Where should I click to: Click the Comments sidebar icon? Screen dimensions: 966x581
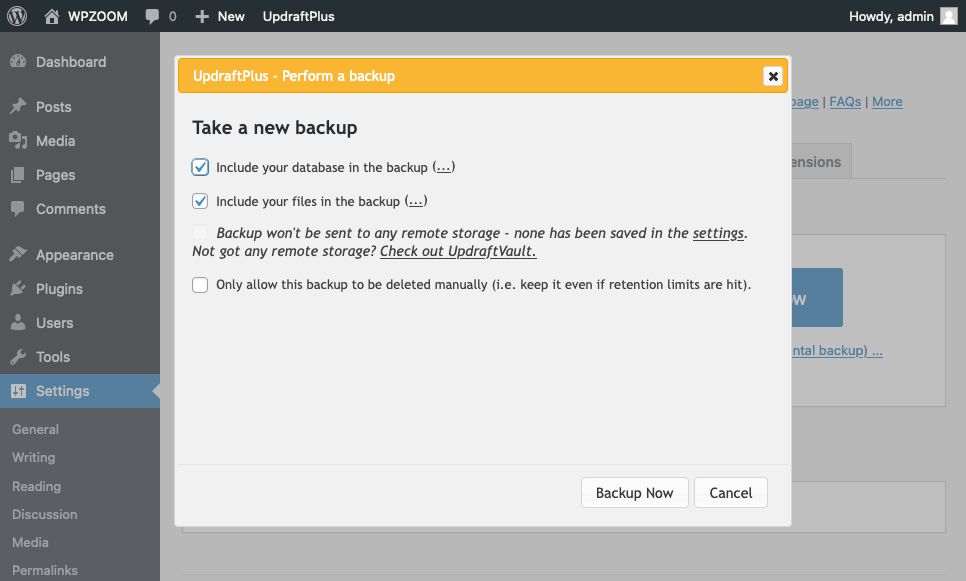(18, 208)
